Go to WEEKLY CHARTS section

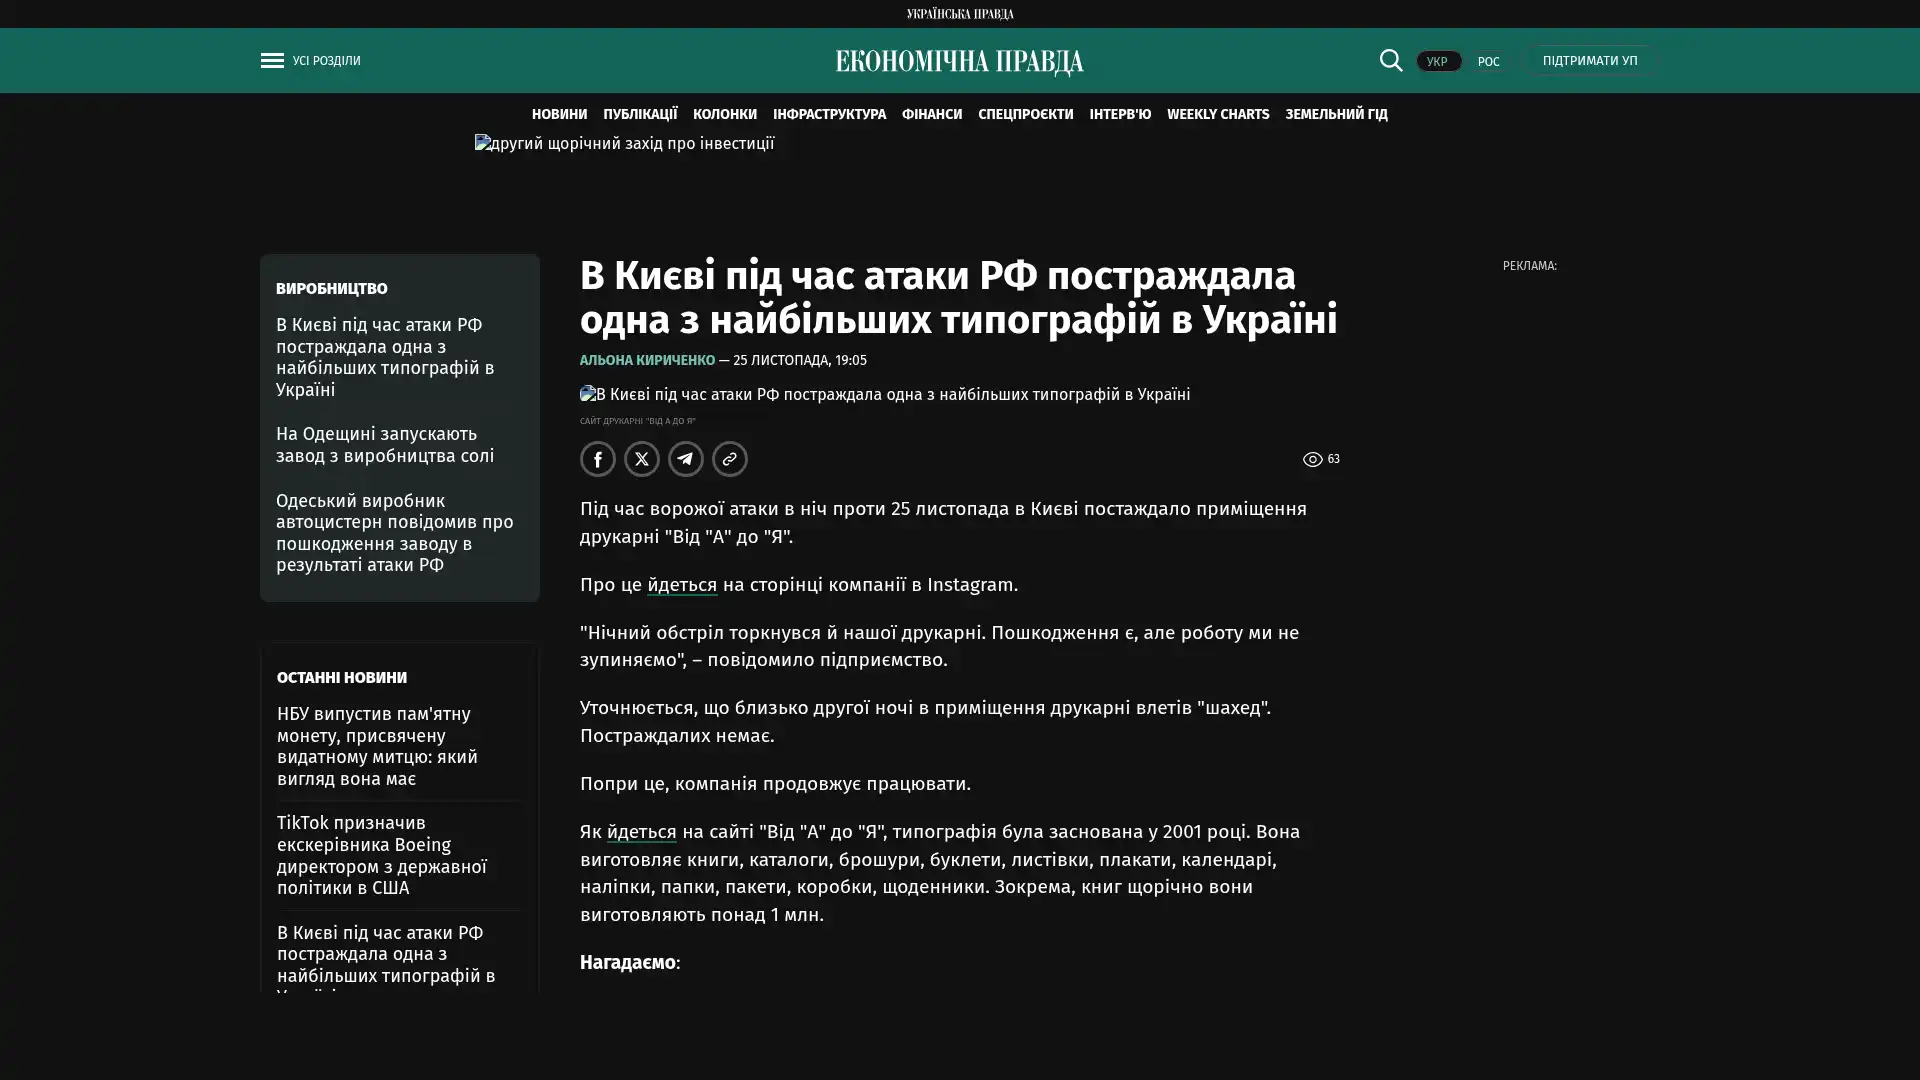(x=1217, y=114)
